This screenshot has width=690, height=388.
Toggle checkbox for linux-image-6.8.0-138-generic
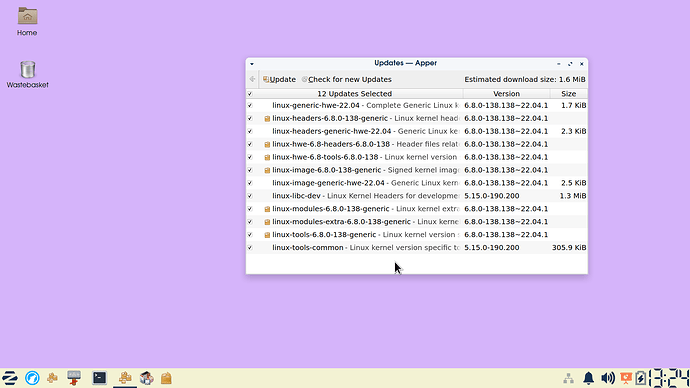click(250, 170)
